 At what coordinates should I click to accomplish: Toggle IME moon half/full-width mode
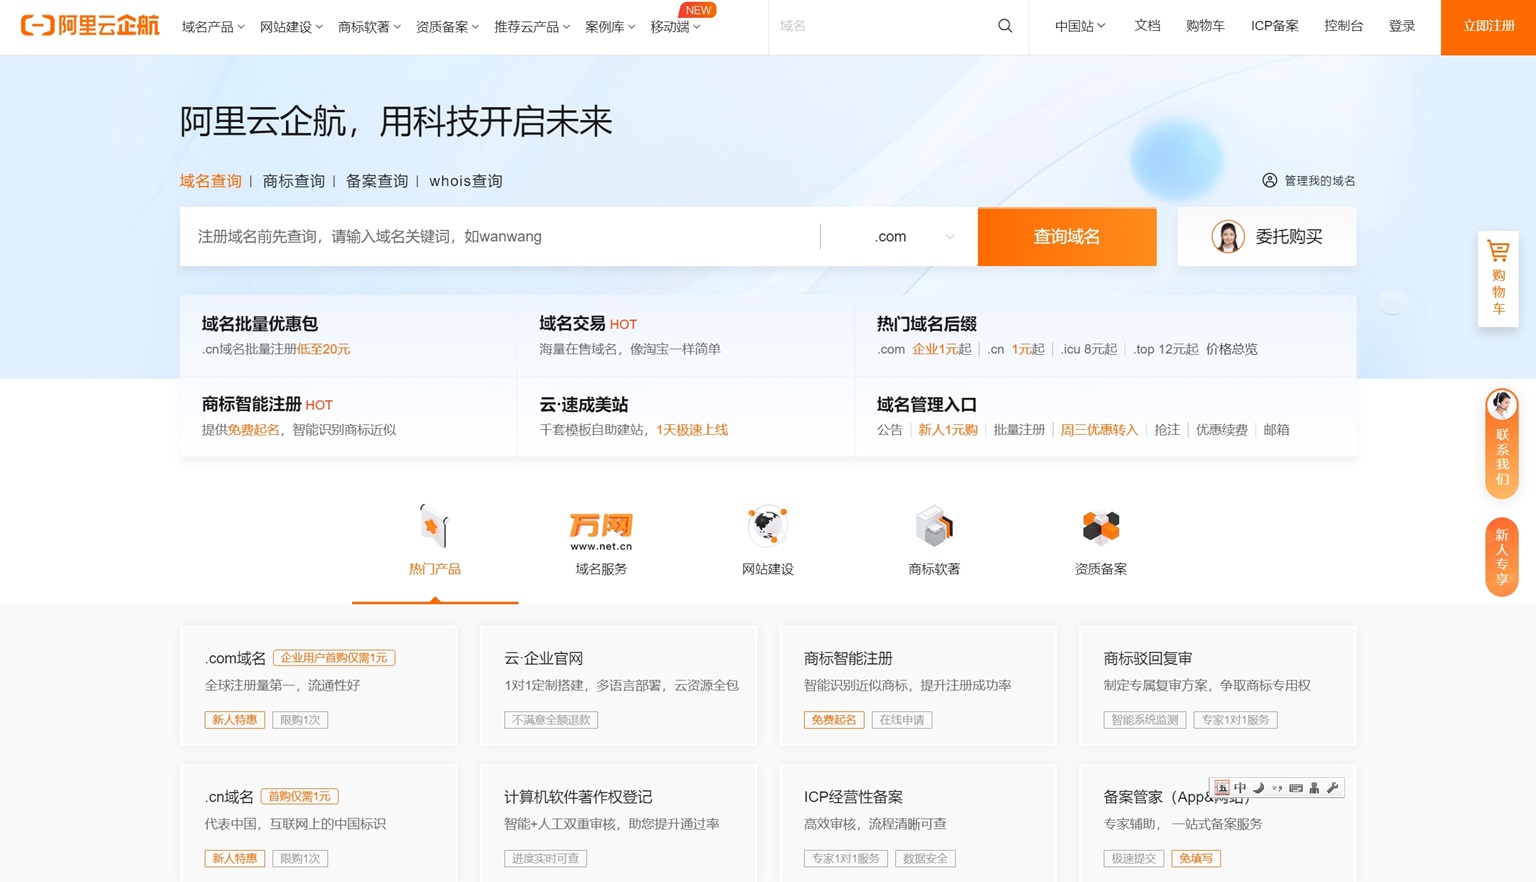coord(1259,788)
